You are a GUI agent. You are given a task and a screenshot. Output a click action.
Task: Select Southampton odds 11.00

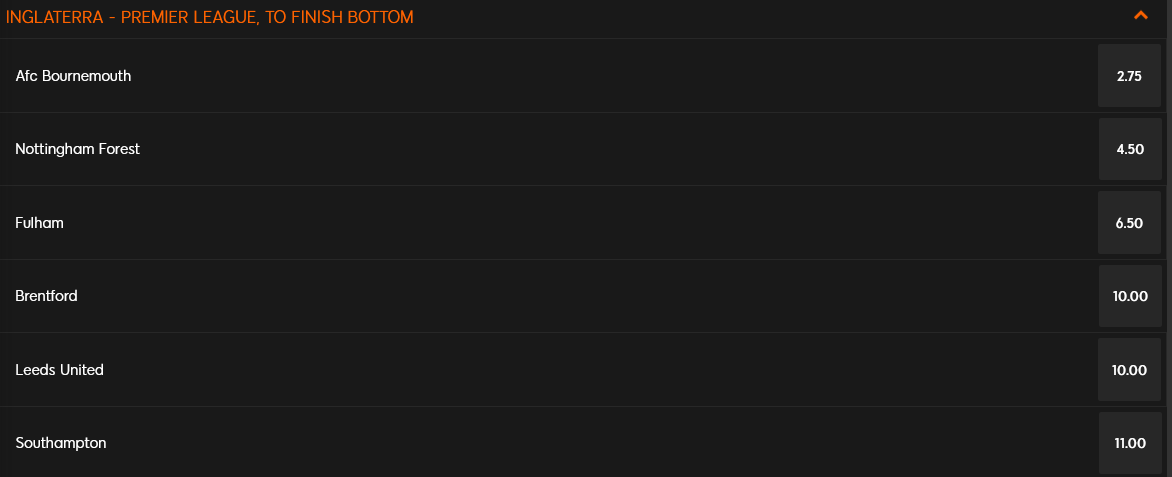coord(1129,443)
